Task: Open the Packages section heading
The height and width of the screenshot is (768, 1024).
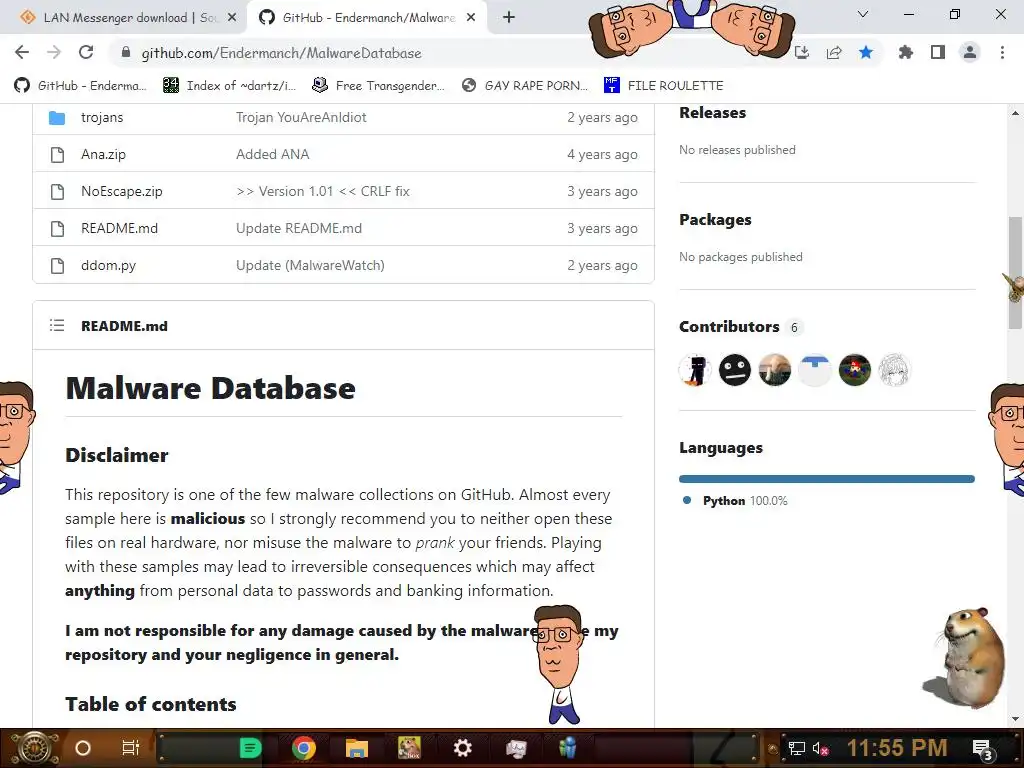Action: pyautogui.click(x=715, y=220)
